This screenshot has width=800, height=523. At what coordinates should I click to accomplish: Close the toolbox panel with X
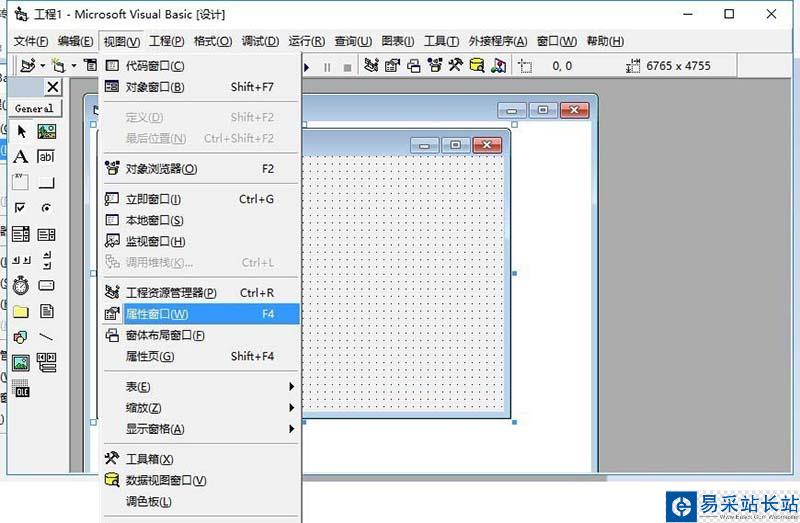tap(53, 87)
